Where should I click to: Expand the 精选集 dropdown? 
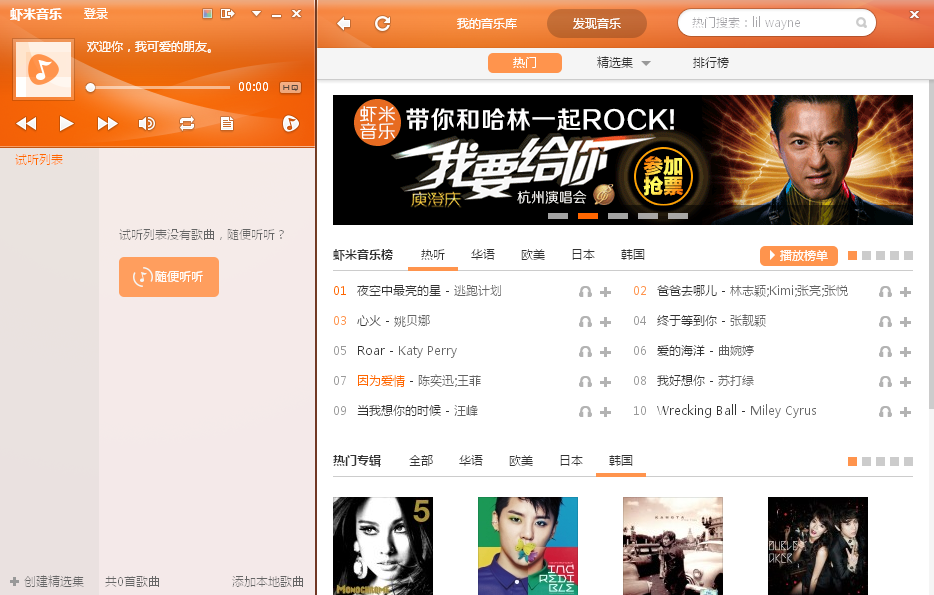tap(624, 63)
